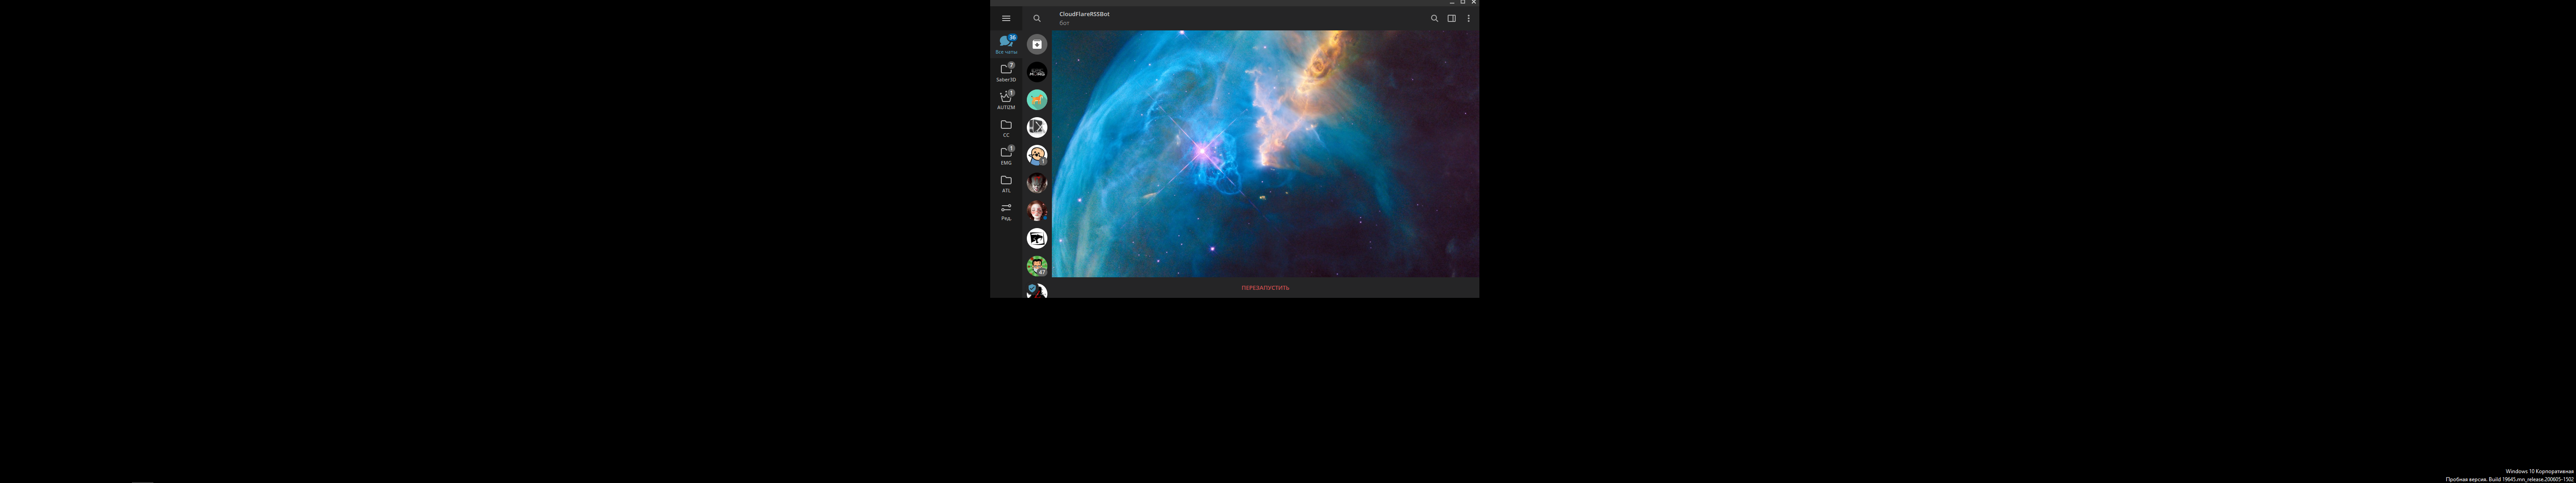This screenshot has height=483, width=2576.
Task: Open chat with red-haired girl avatar
Action: point(1037,210)
